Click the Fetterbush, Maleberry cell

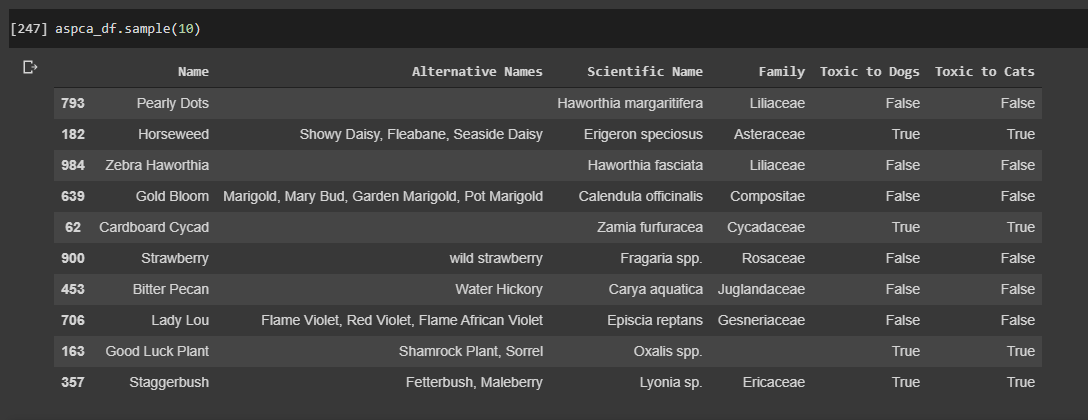(474, 382)
